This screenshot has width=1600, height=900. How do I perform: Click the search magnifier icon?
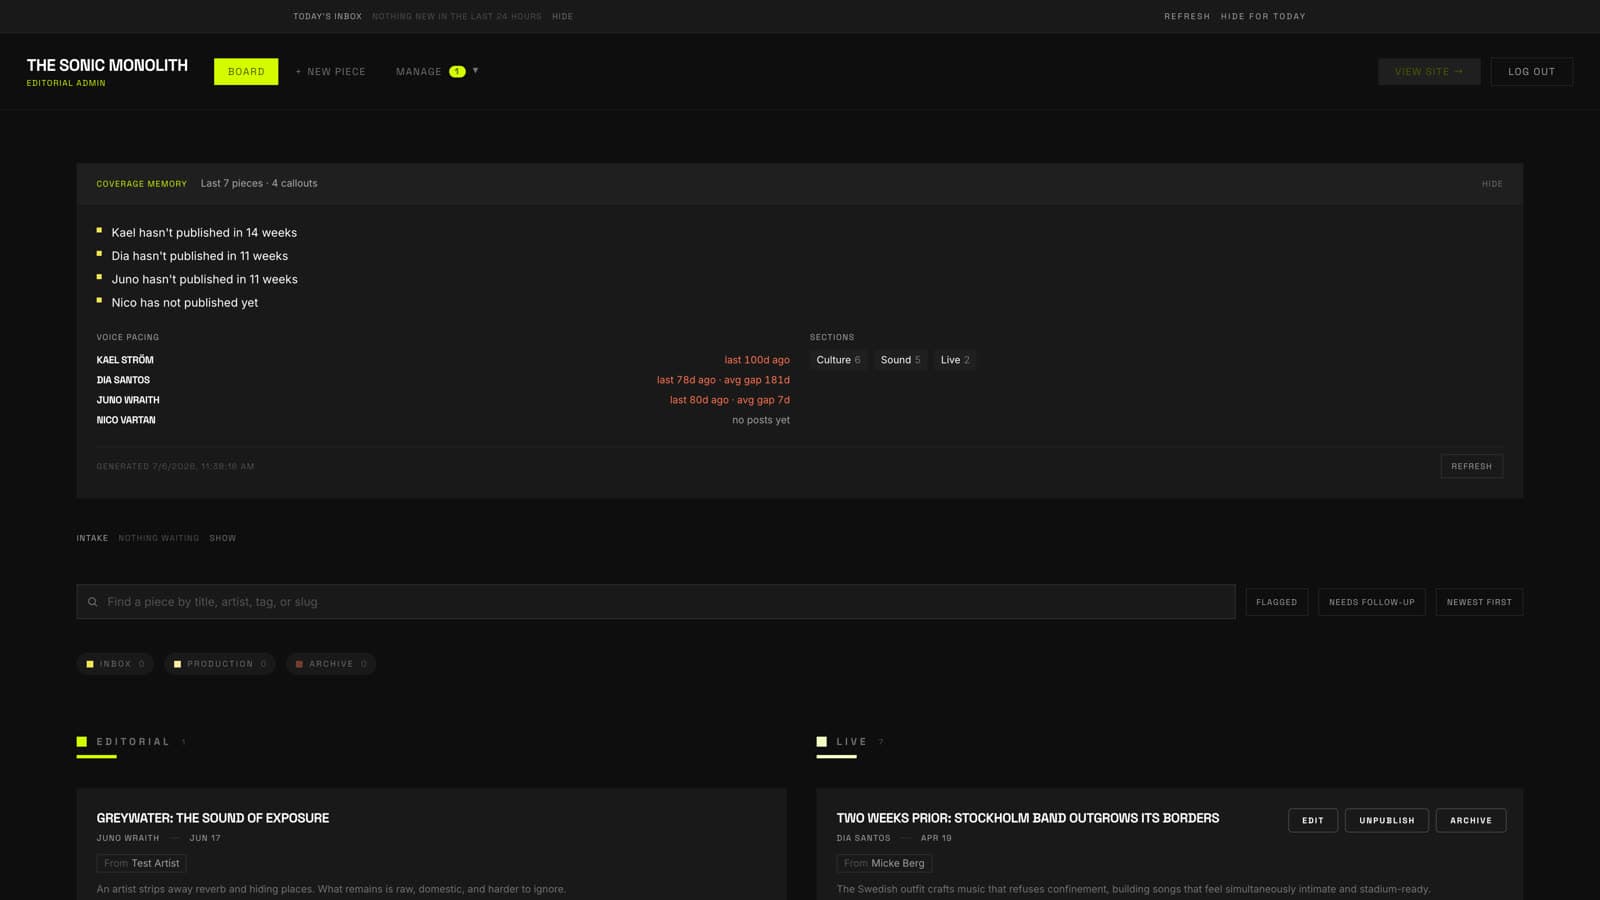(92, 602)
